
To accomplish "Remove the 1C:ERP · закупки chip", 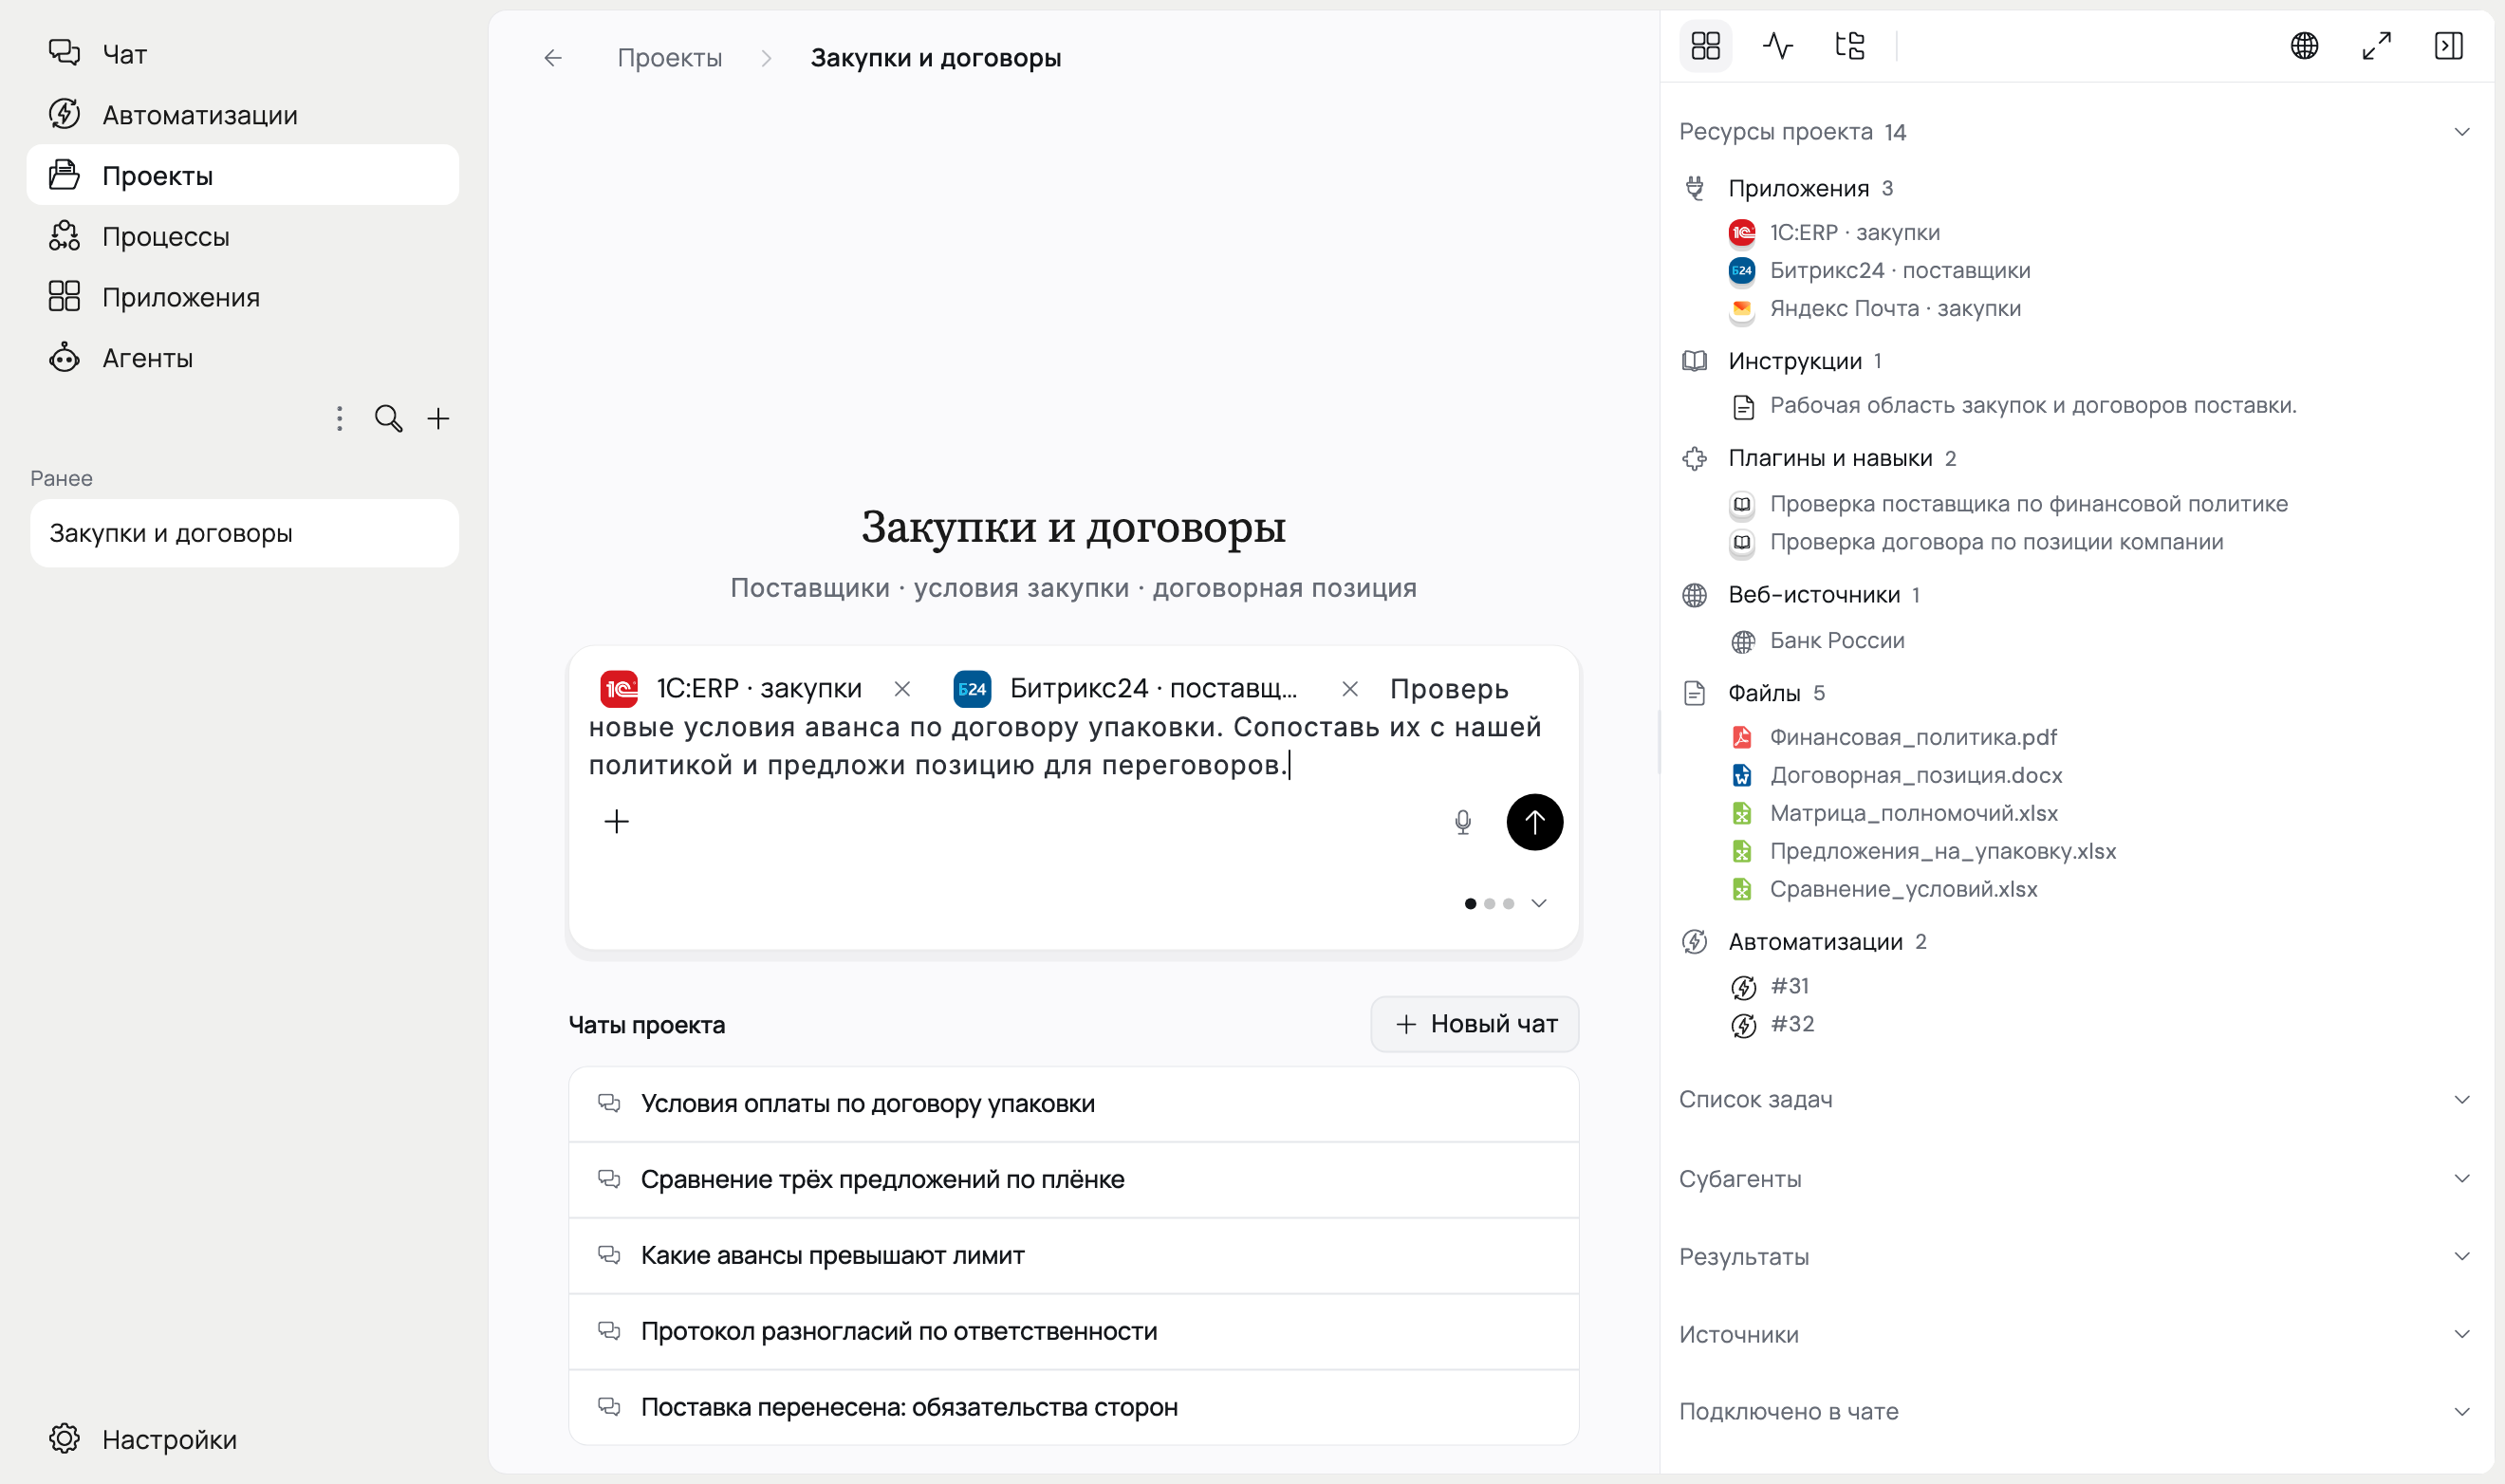I will [x=902, y=688].
